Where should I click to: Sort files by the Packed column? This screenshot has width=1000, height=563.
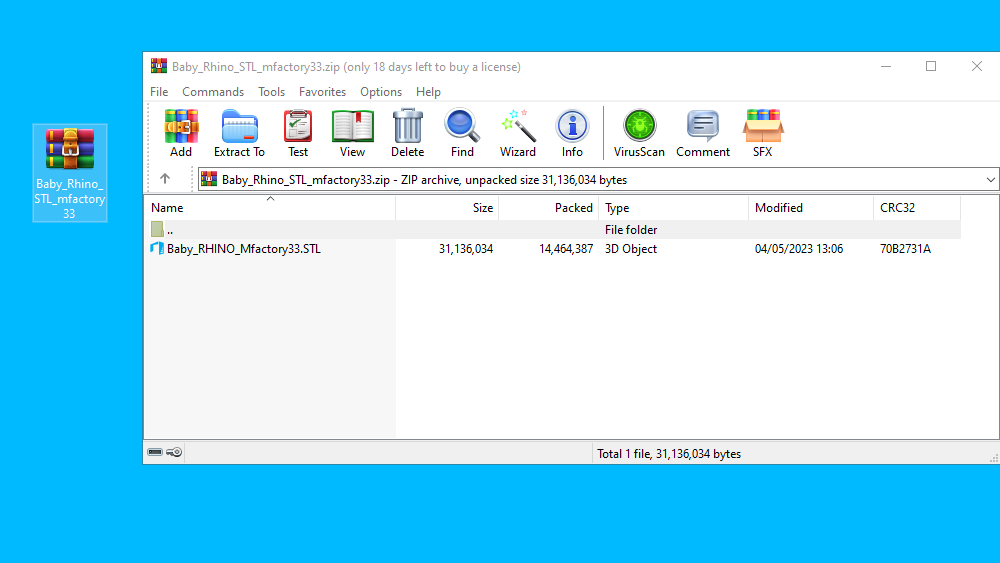(x=548, y=208)
